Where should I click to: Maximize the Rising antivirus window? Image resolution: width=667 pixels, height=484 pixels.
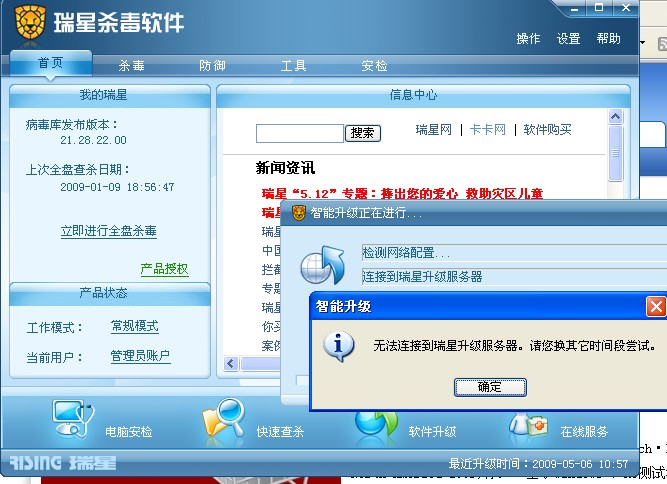click(599, 8)
